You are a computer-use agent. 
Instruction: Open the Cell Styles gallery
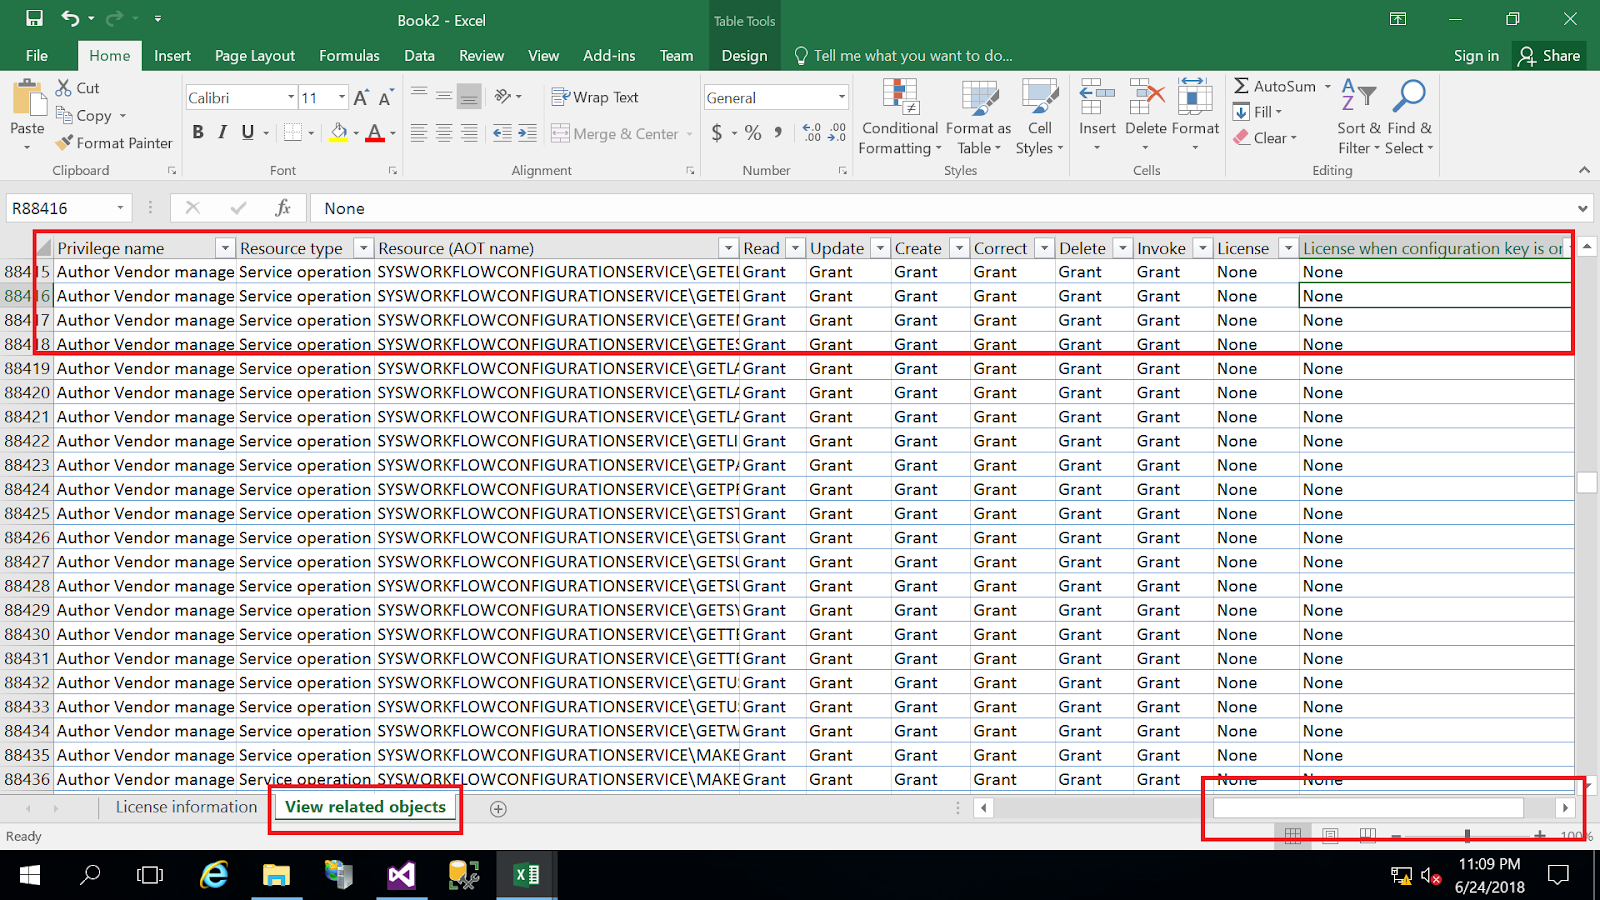pos(1040,117)
